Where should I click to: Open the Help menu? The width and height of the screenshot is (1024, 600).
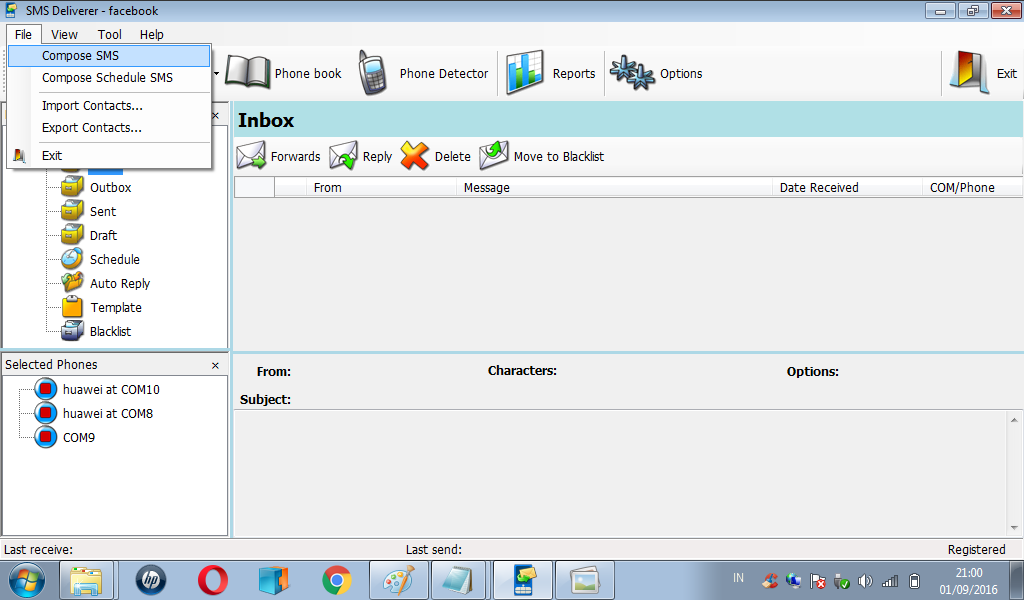tap(152, 35)
